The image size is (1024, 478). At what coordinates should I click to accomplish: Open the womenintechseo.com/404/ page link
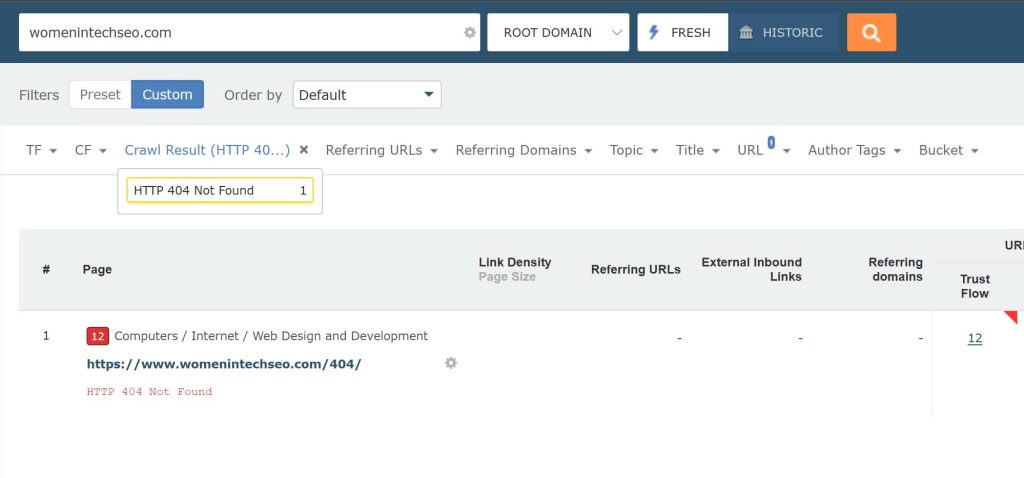point(224,364)
